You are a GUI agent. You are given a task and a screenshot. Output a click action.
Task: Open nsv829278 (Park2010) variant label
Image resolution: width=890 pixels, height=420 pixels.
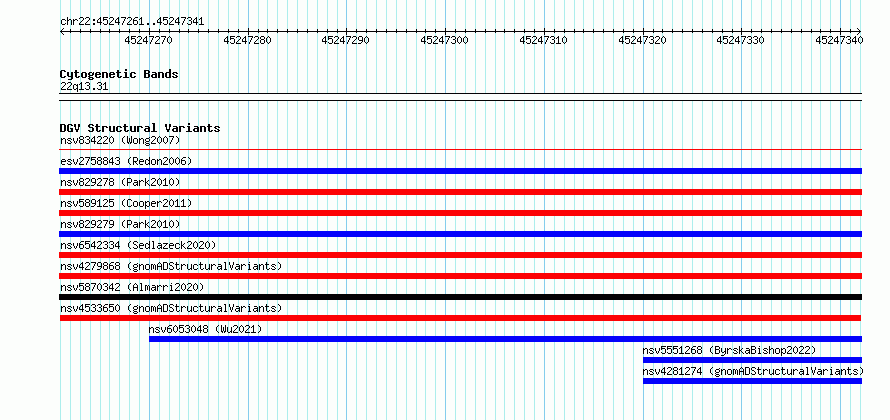(120, 182)
